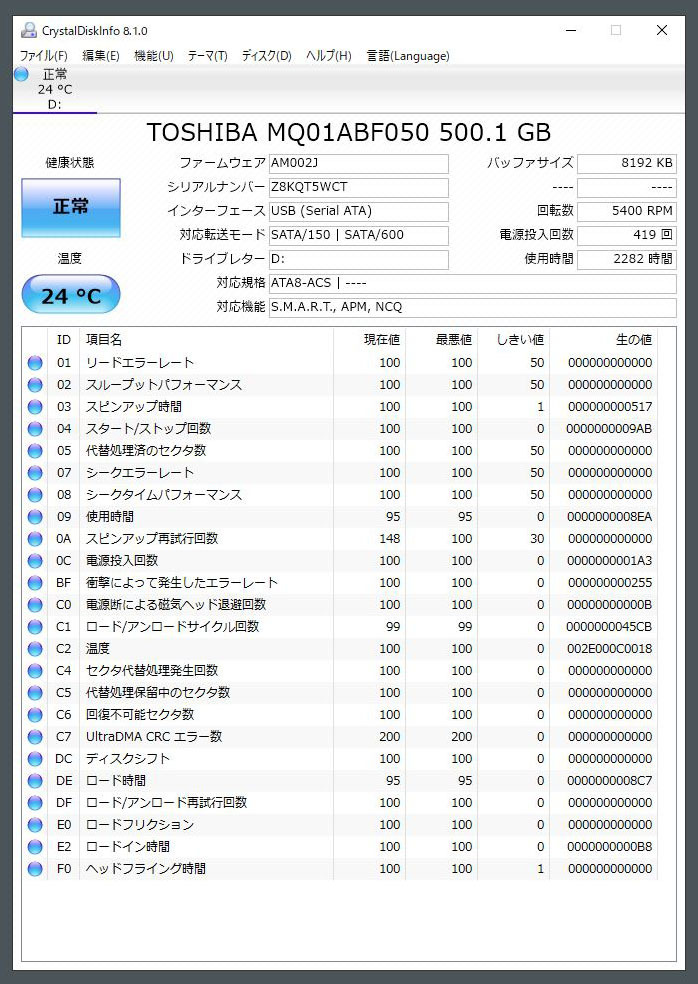Click the 電源投入回数 field showing 419 回

(626, 235)
